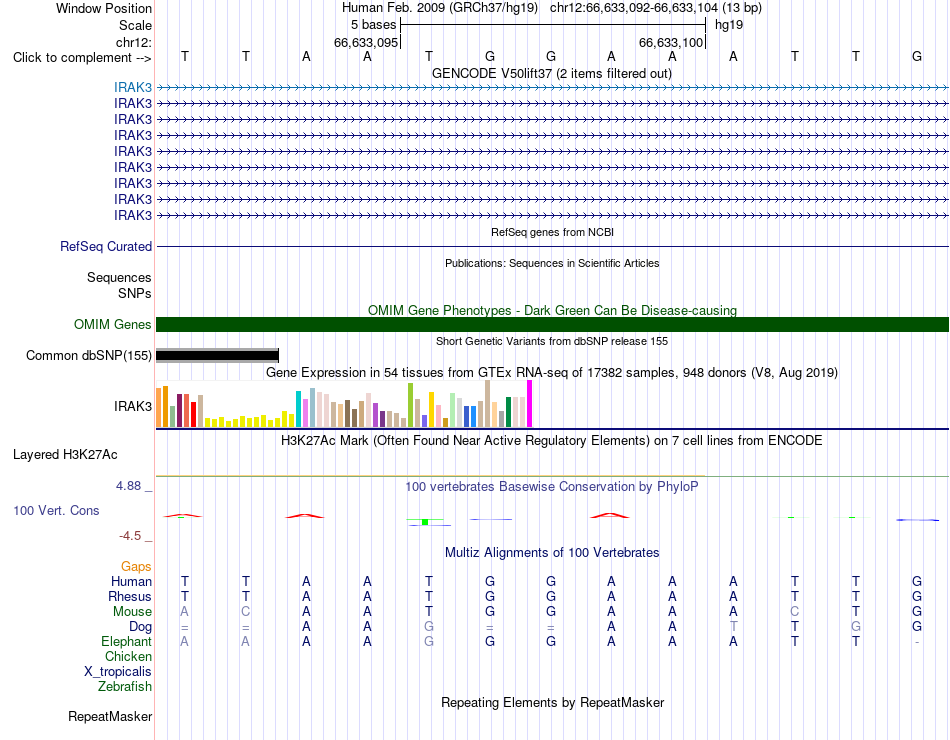Select the Mouse species row label
Image resolution: width=950 pixels, height=740 pixels.
[132, 612]
